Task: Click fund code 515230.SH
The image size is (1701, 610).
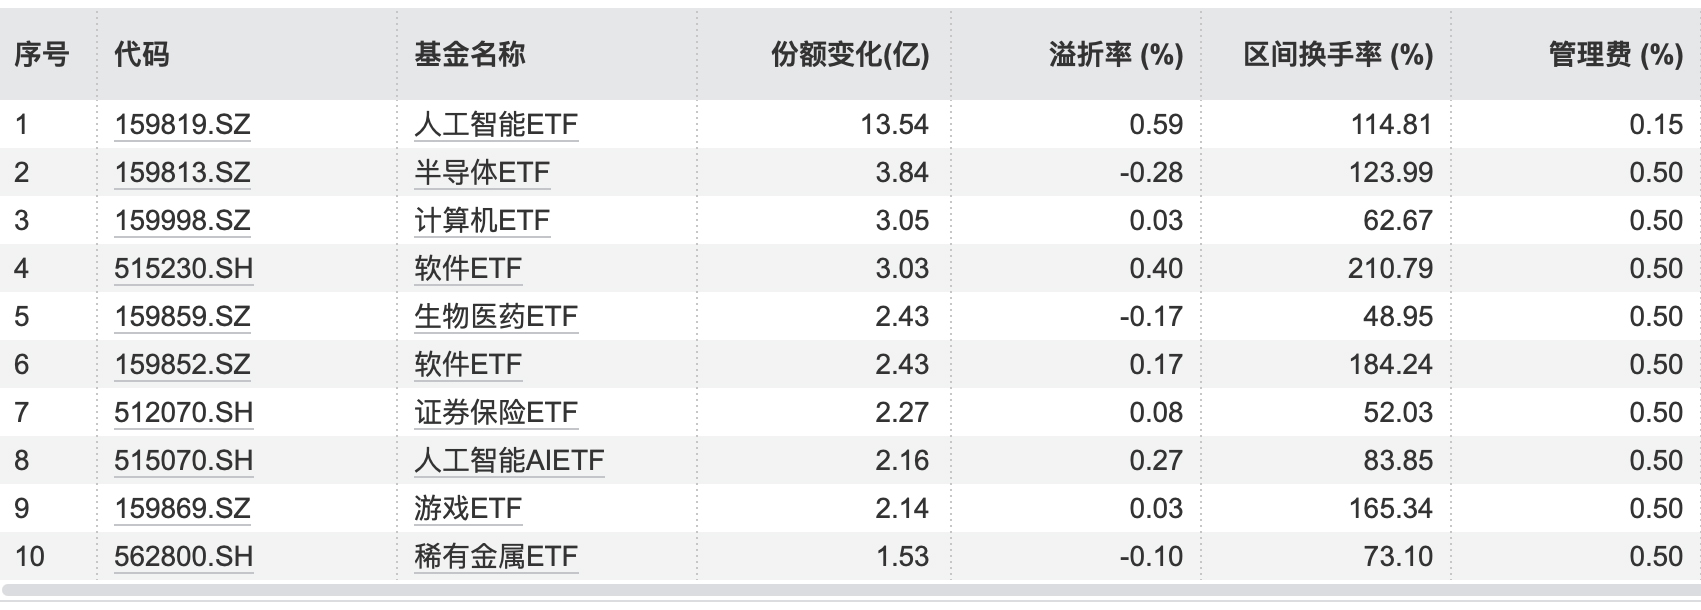Action: tap(183, 268)
